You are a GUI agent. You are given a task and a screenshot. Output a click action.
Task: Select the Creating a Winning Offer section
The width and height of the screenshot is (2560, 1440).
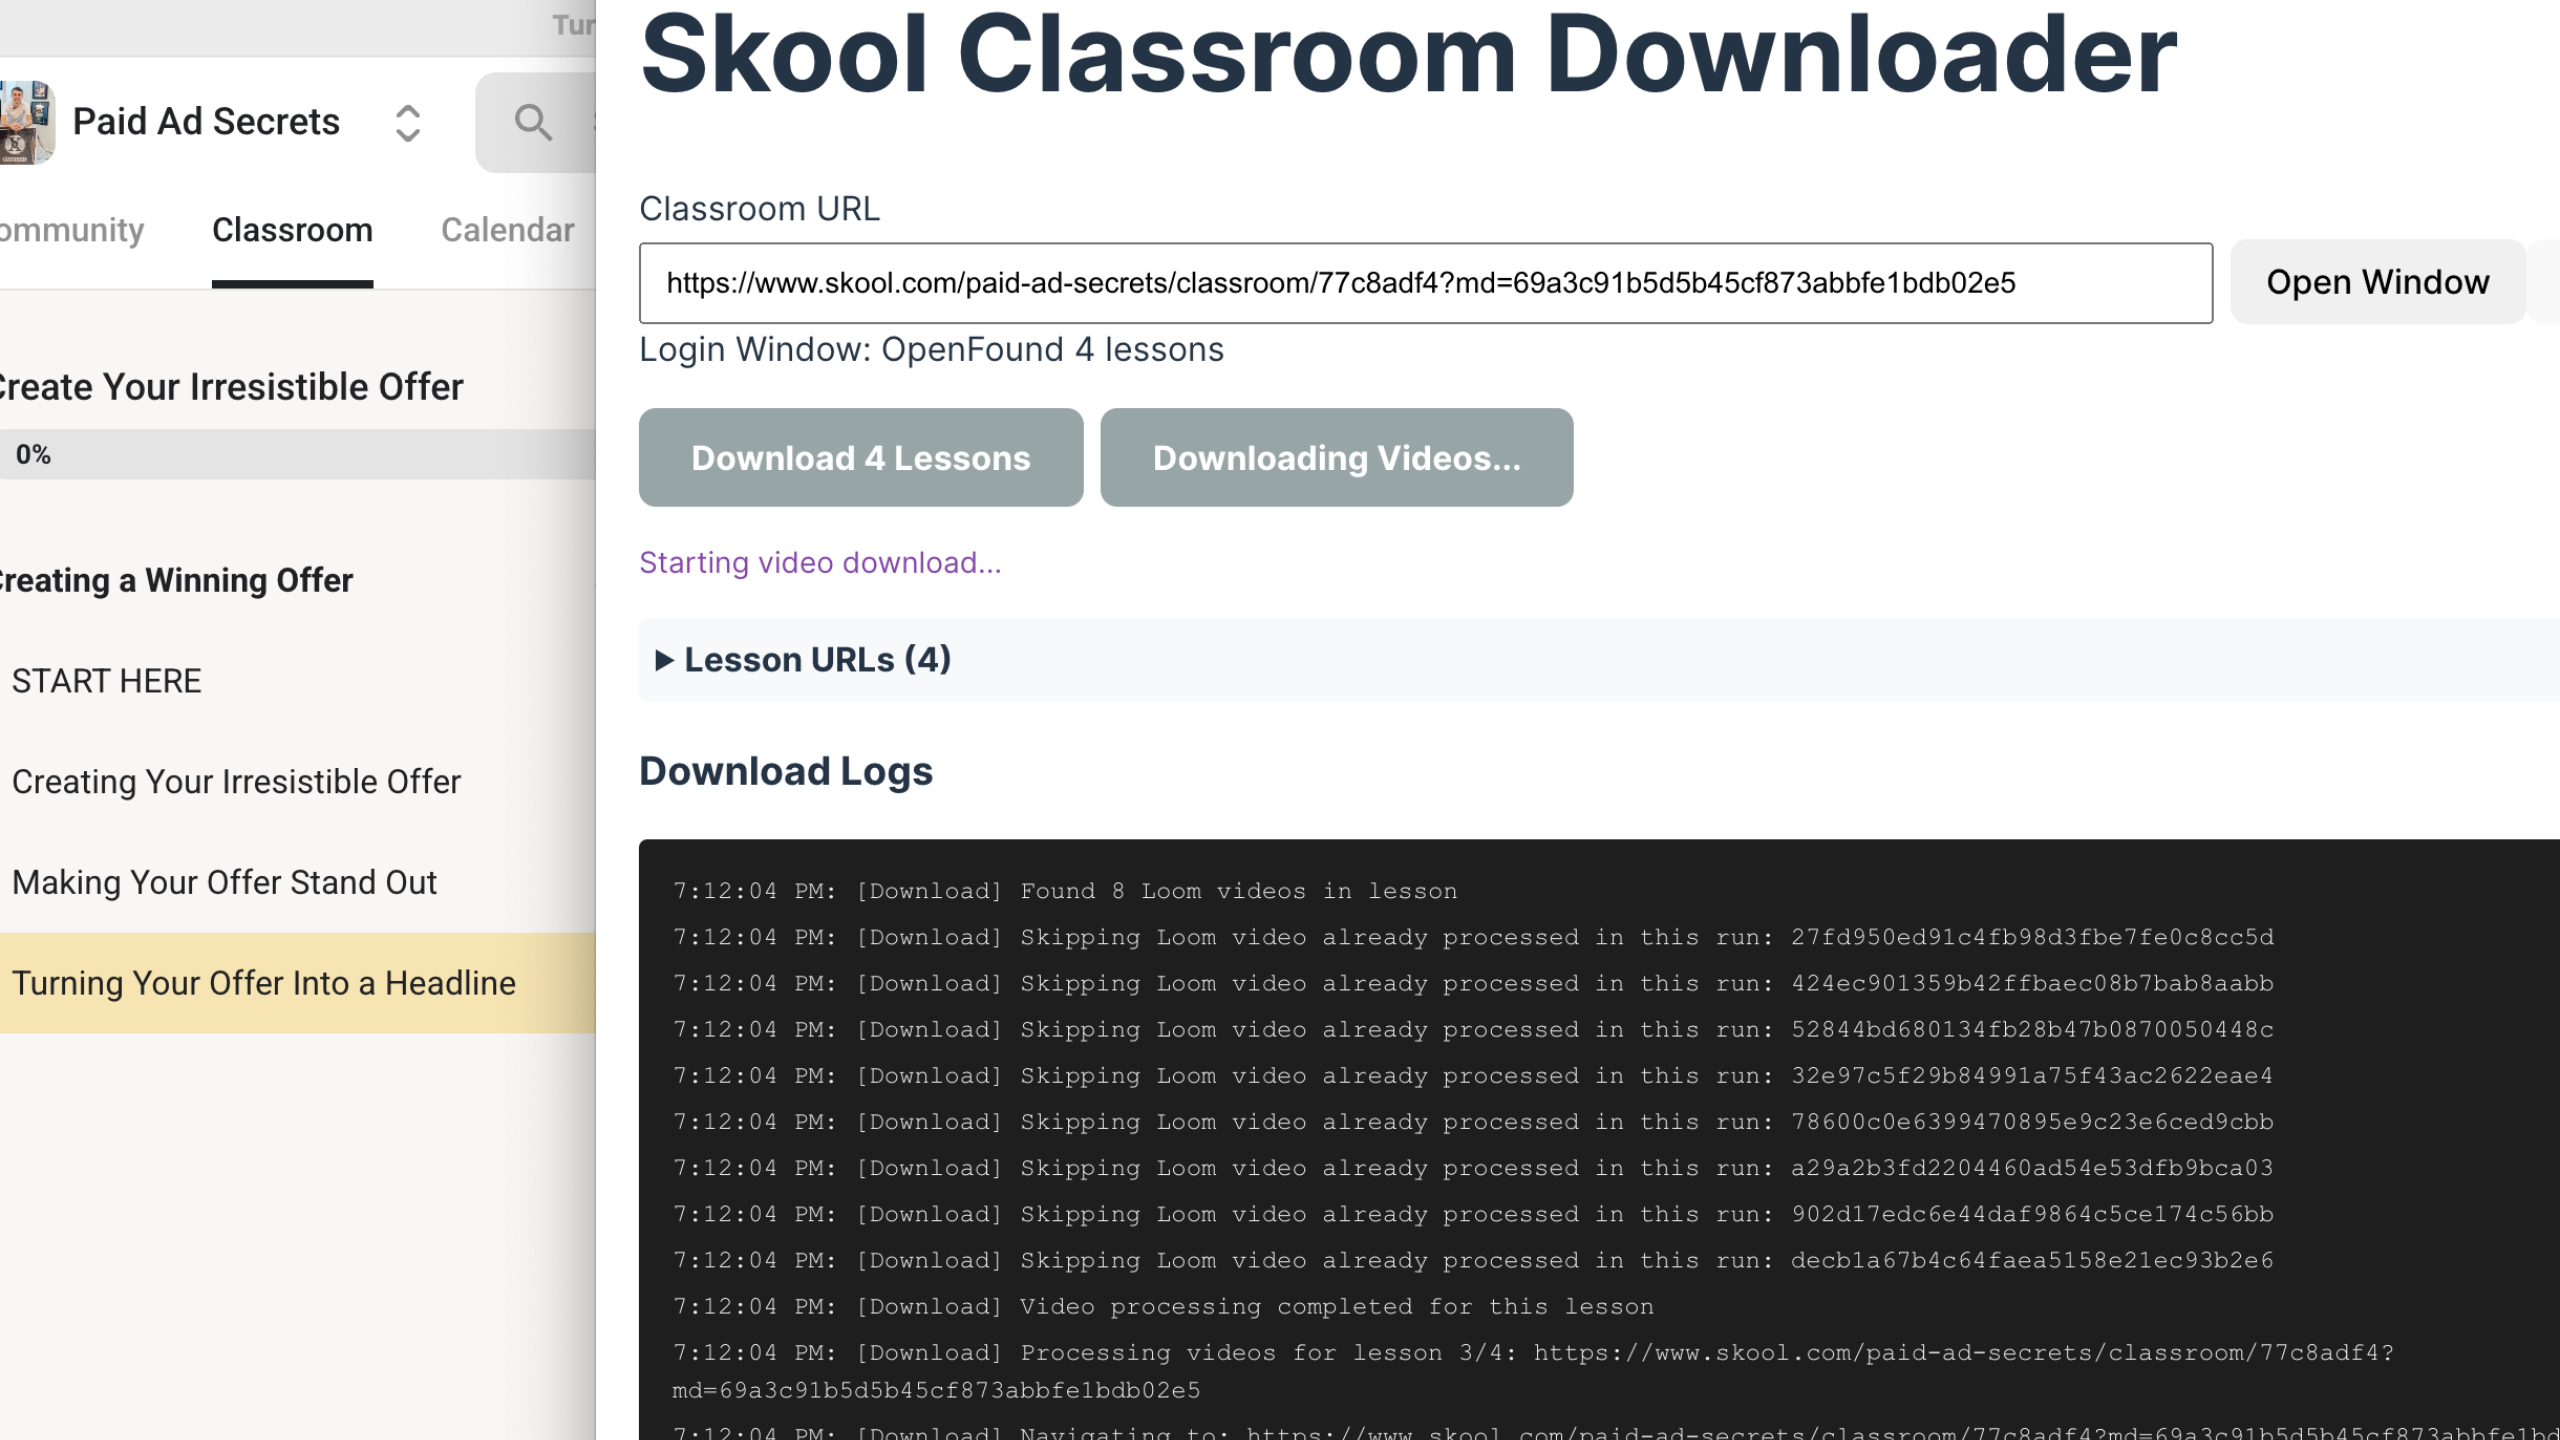[x=176, y=580]
